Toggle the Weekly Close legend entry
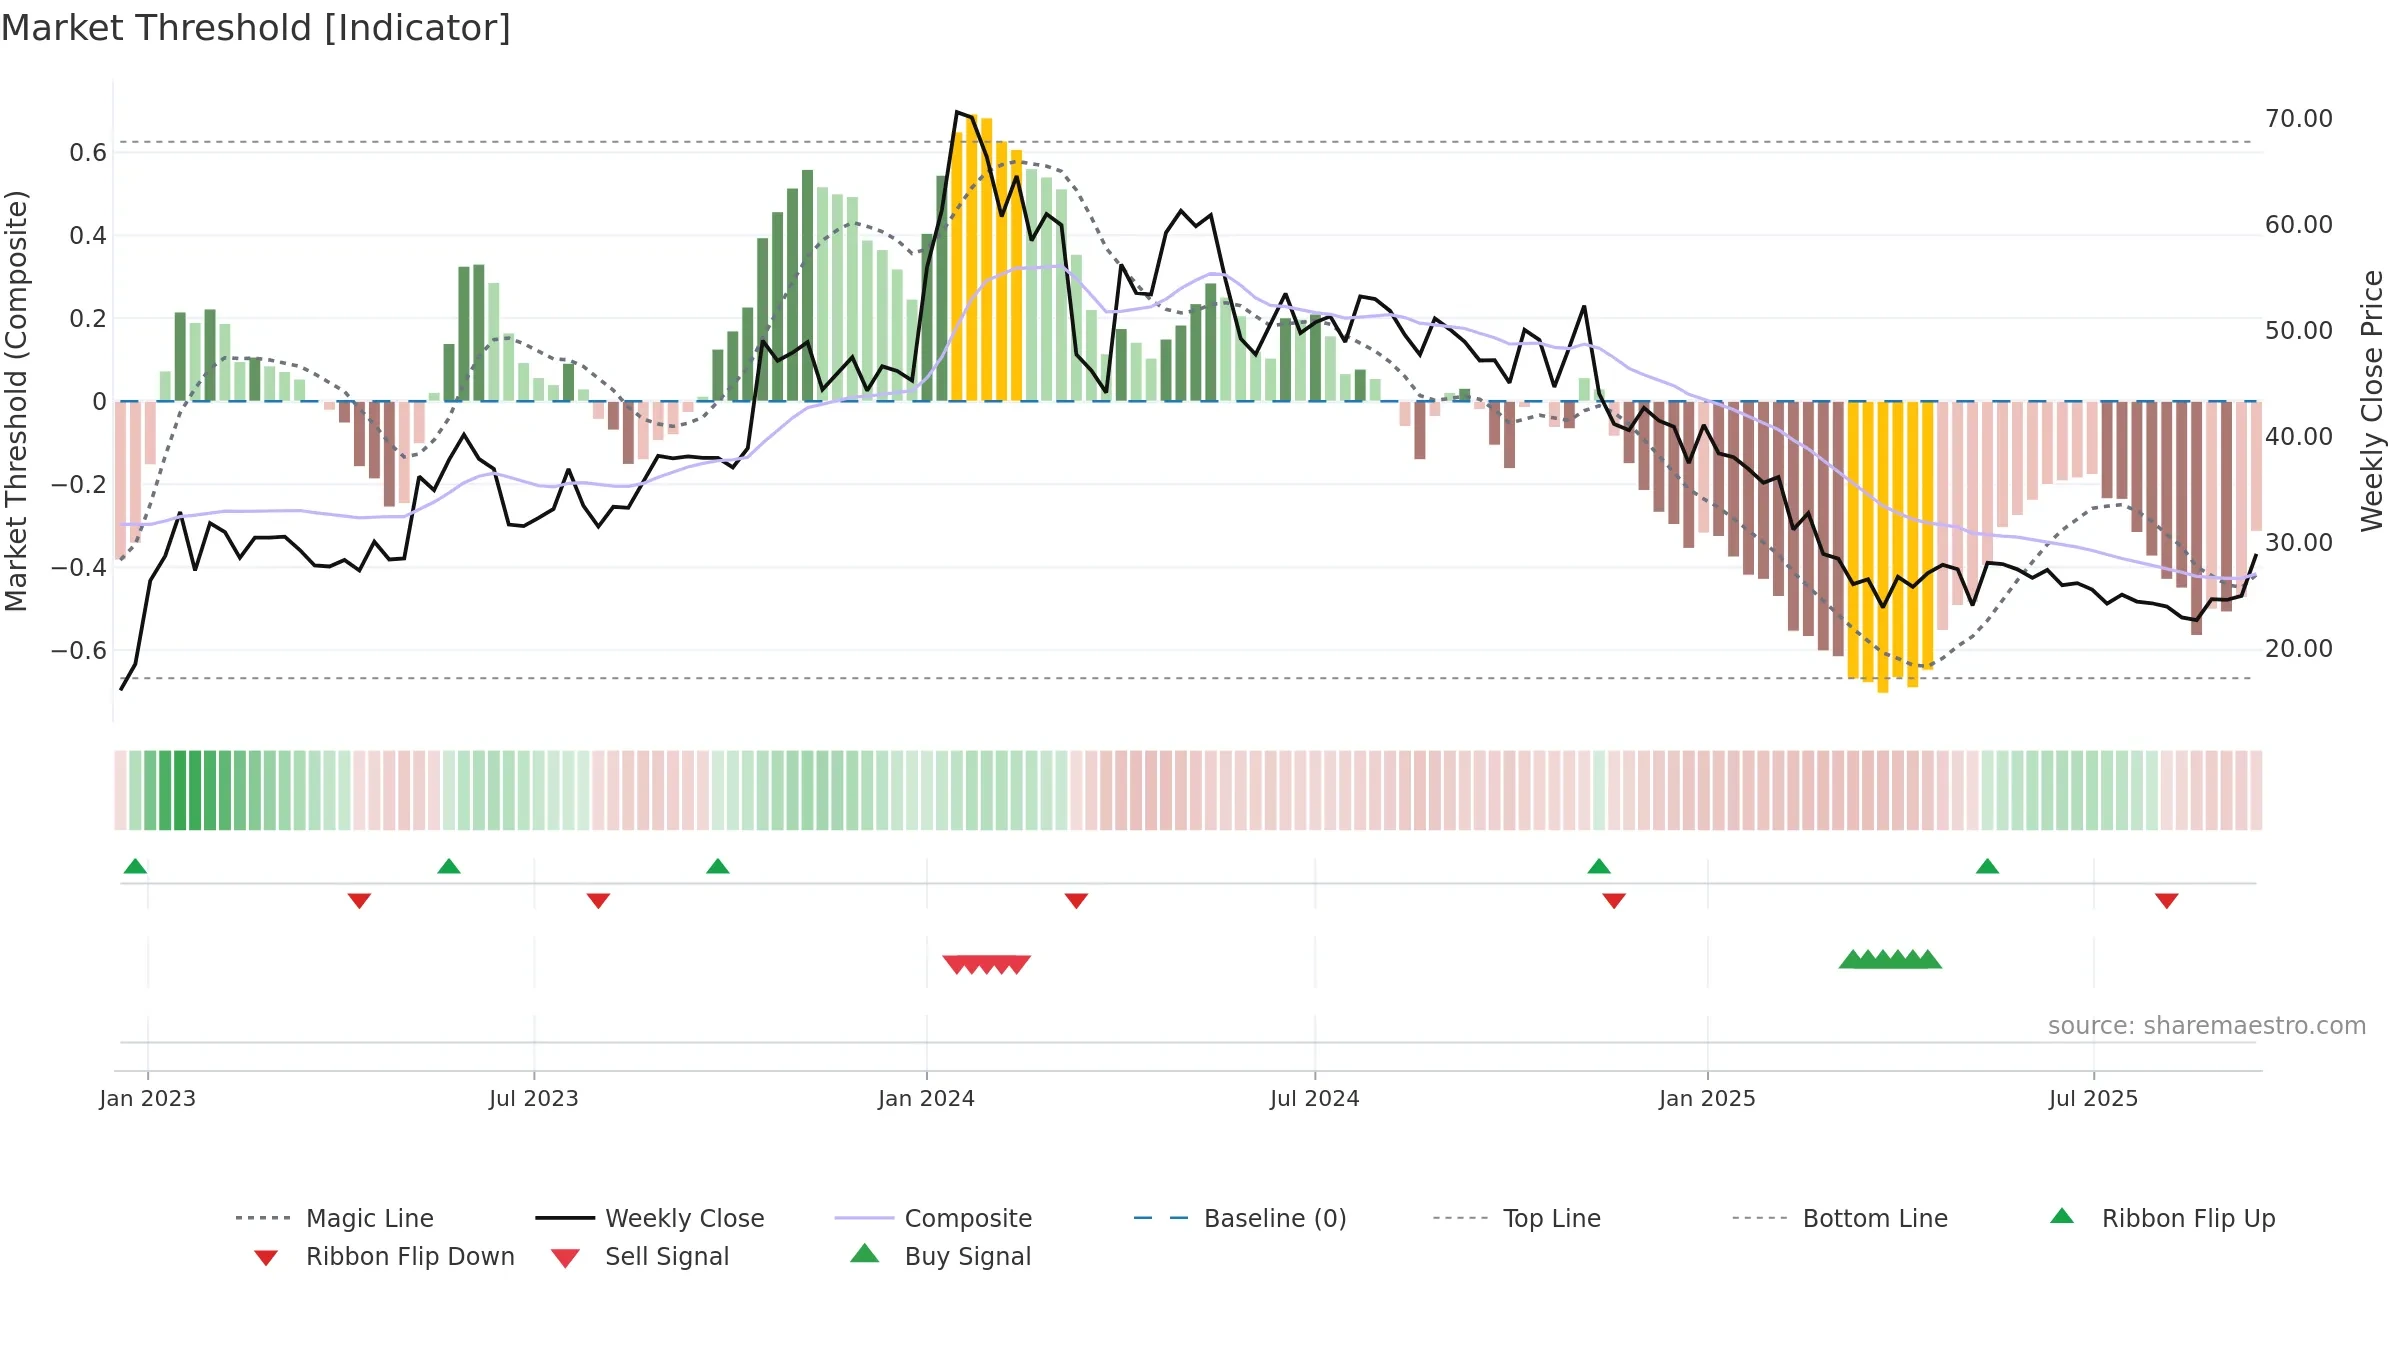The height and width of the screenshot is (1350, 2400). point(649,1218)
